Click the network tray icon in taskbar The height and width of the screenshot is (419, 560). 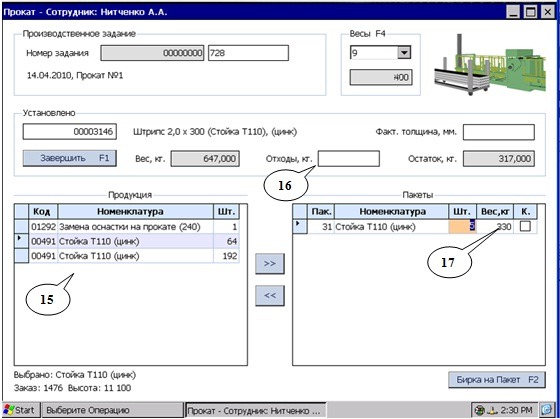coord(480,409)
